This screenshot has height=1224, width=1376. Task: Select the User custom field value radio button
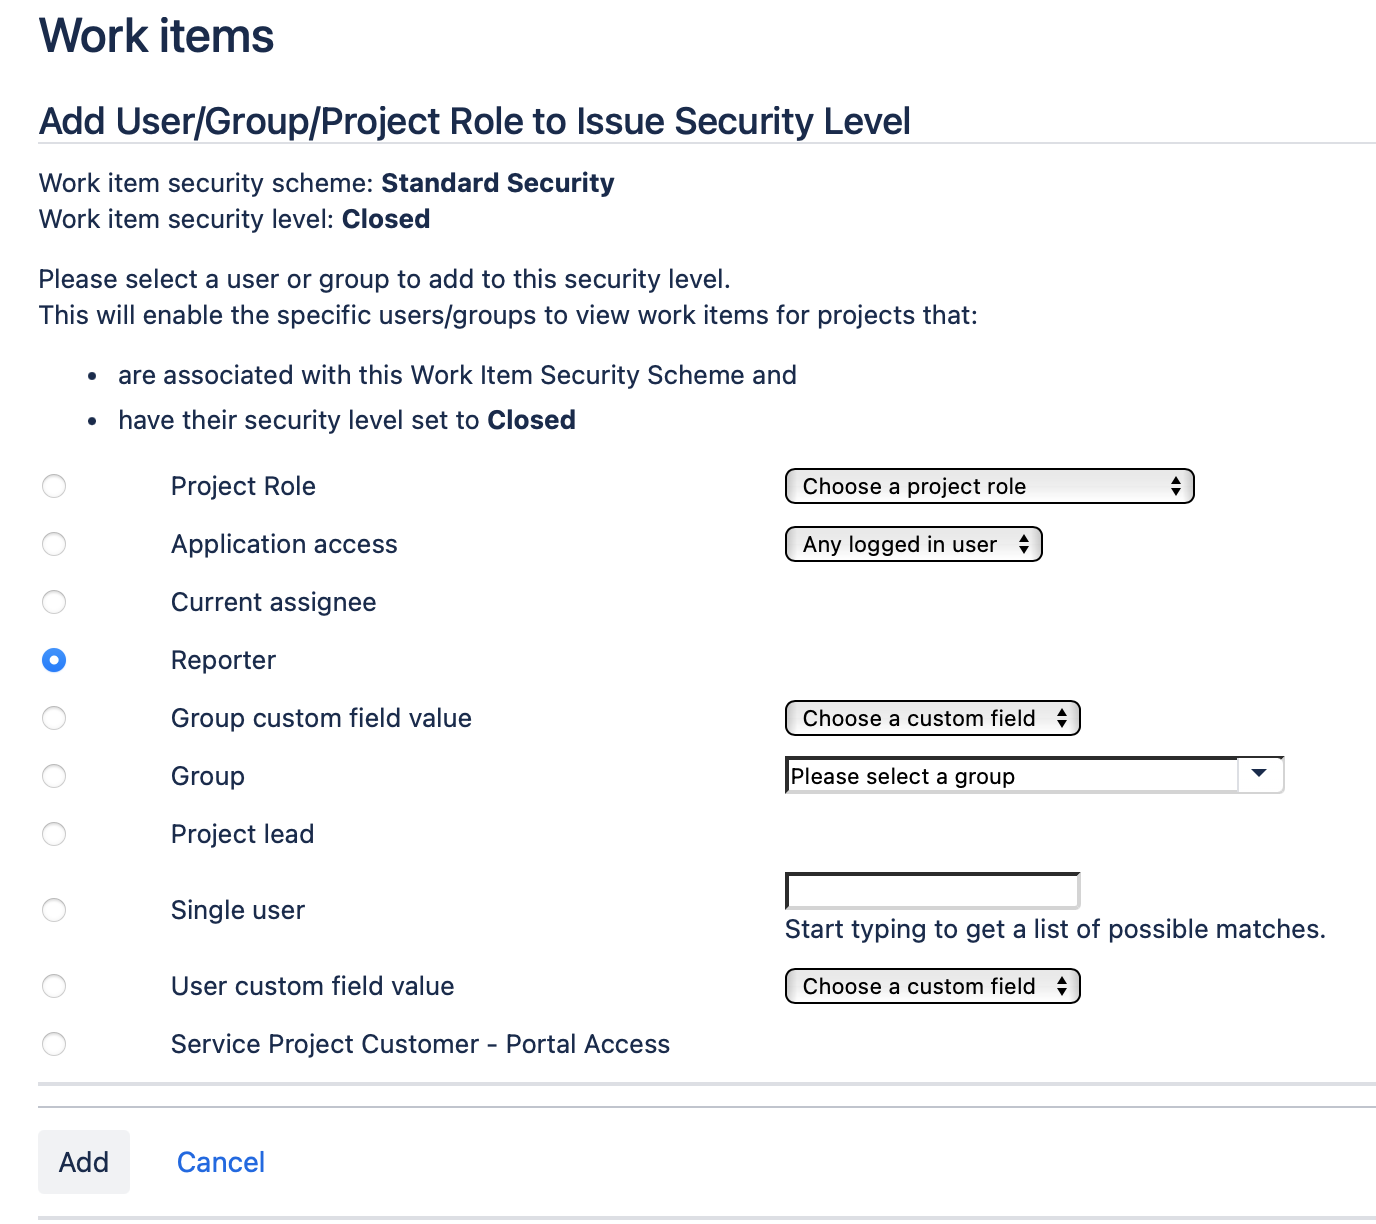point(54,986)
